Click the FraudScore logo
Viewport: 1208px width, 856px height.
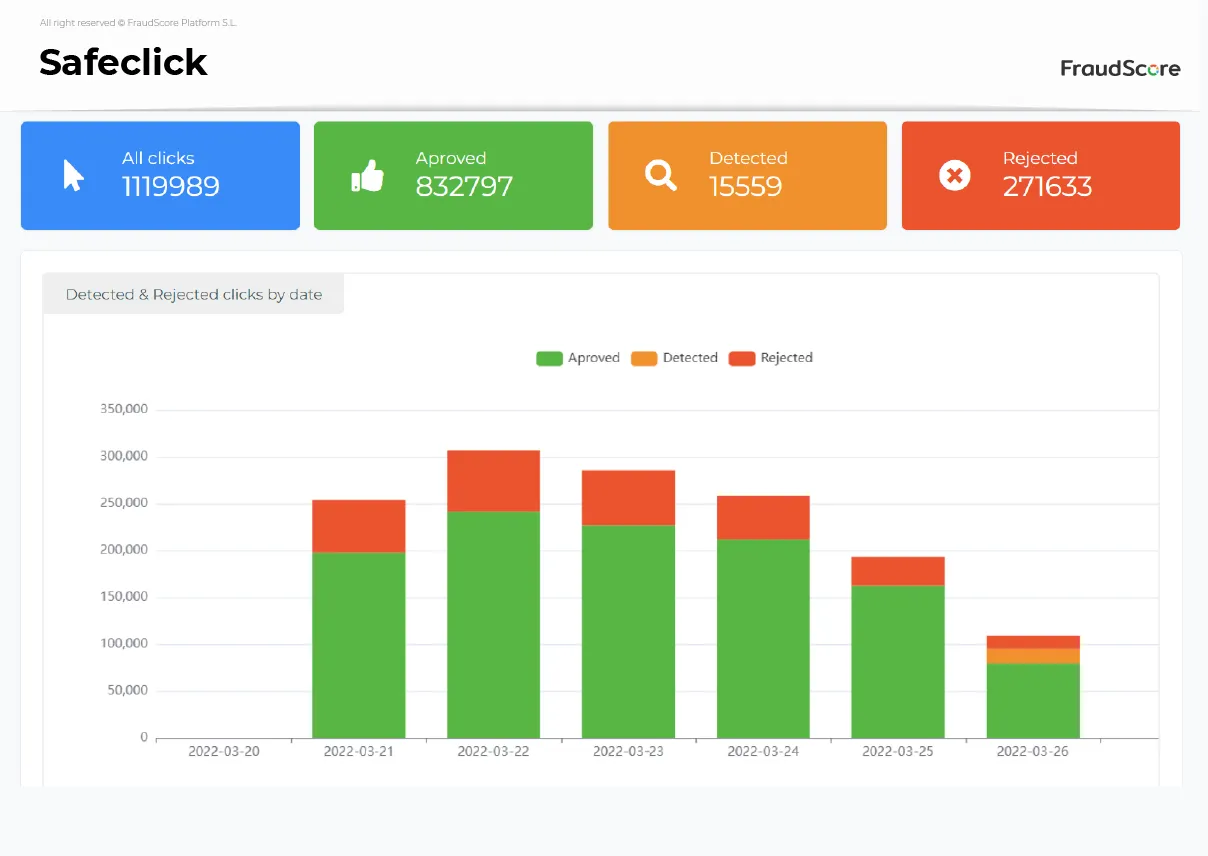pos(1120,68)
